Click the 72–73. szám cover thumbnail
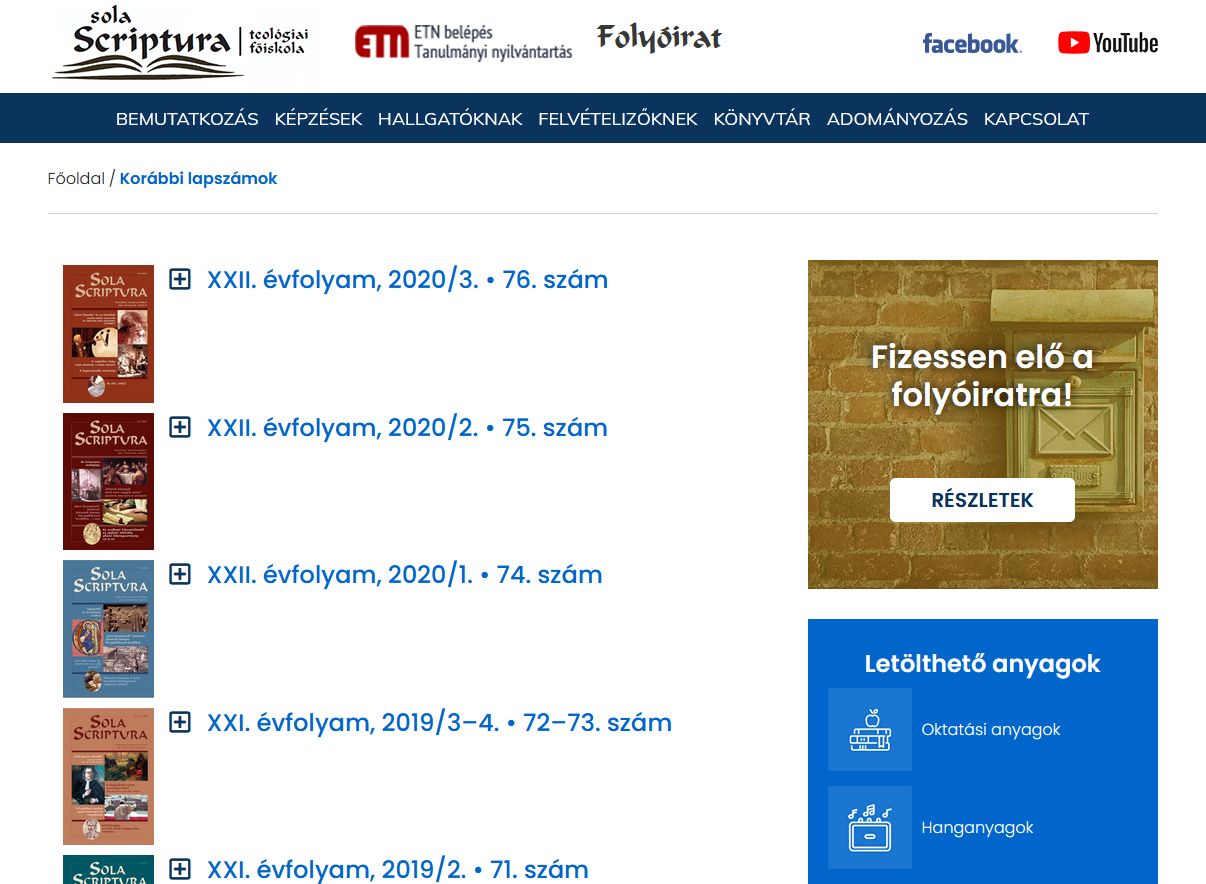This screenshot has height=884, width=1206. click(x=108, y=776)
